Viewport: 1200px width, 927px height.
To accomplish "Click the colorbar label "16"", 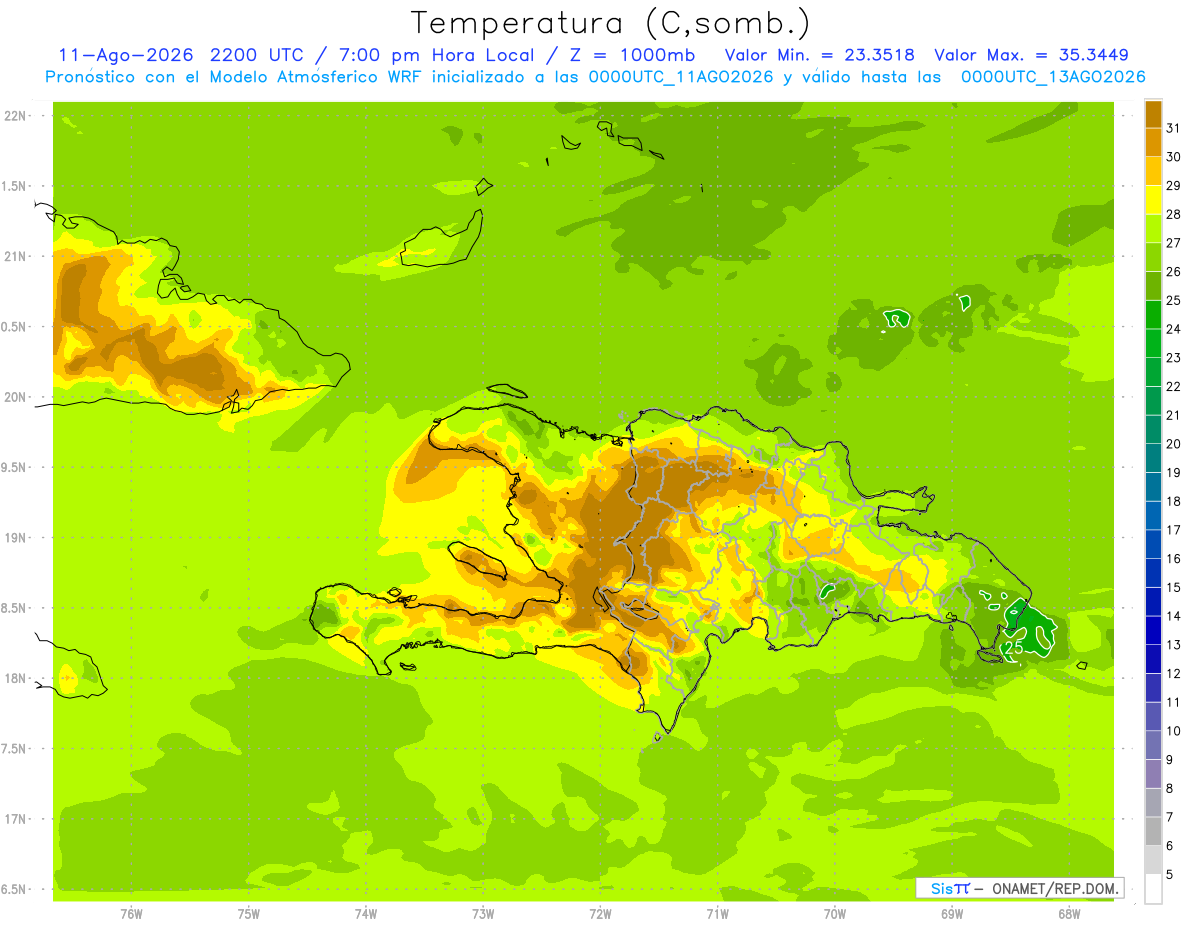I will tap(1174, 559).
